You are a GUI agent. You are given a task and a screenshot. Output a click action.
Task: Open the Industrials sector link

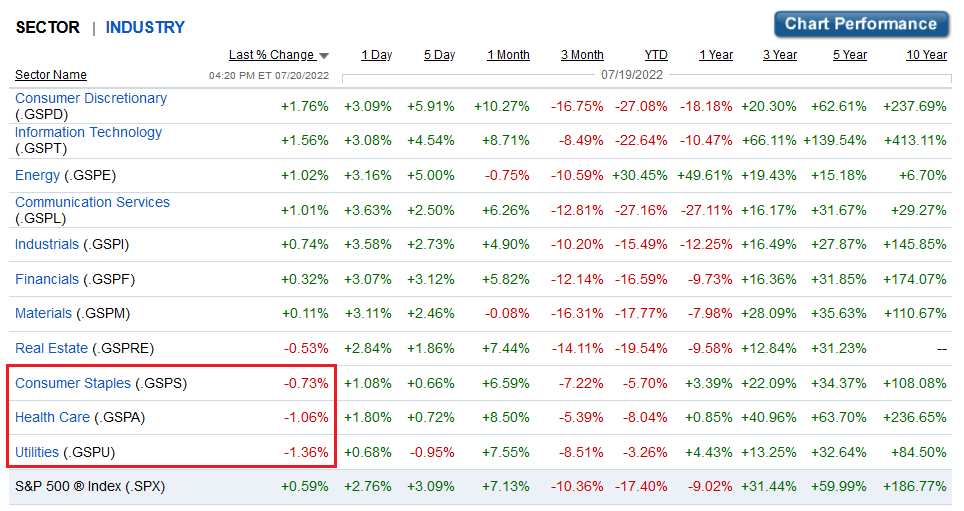[47, 244]
